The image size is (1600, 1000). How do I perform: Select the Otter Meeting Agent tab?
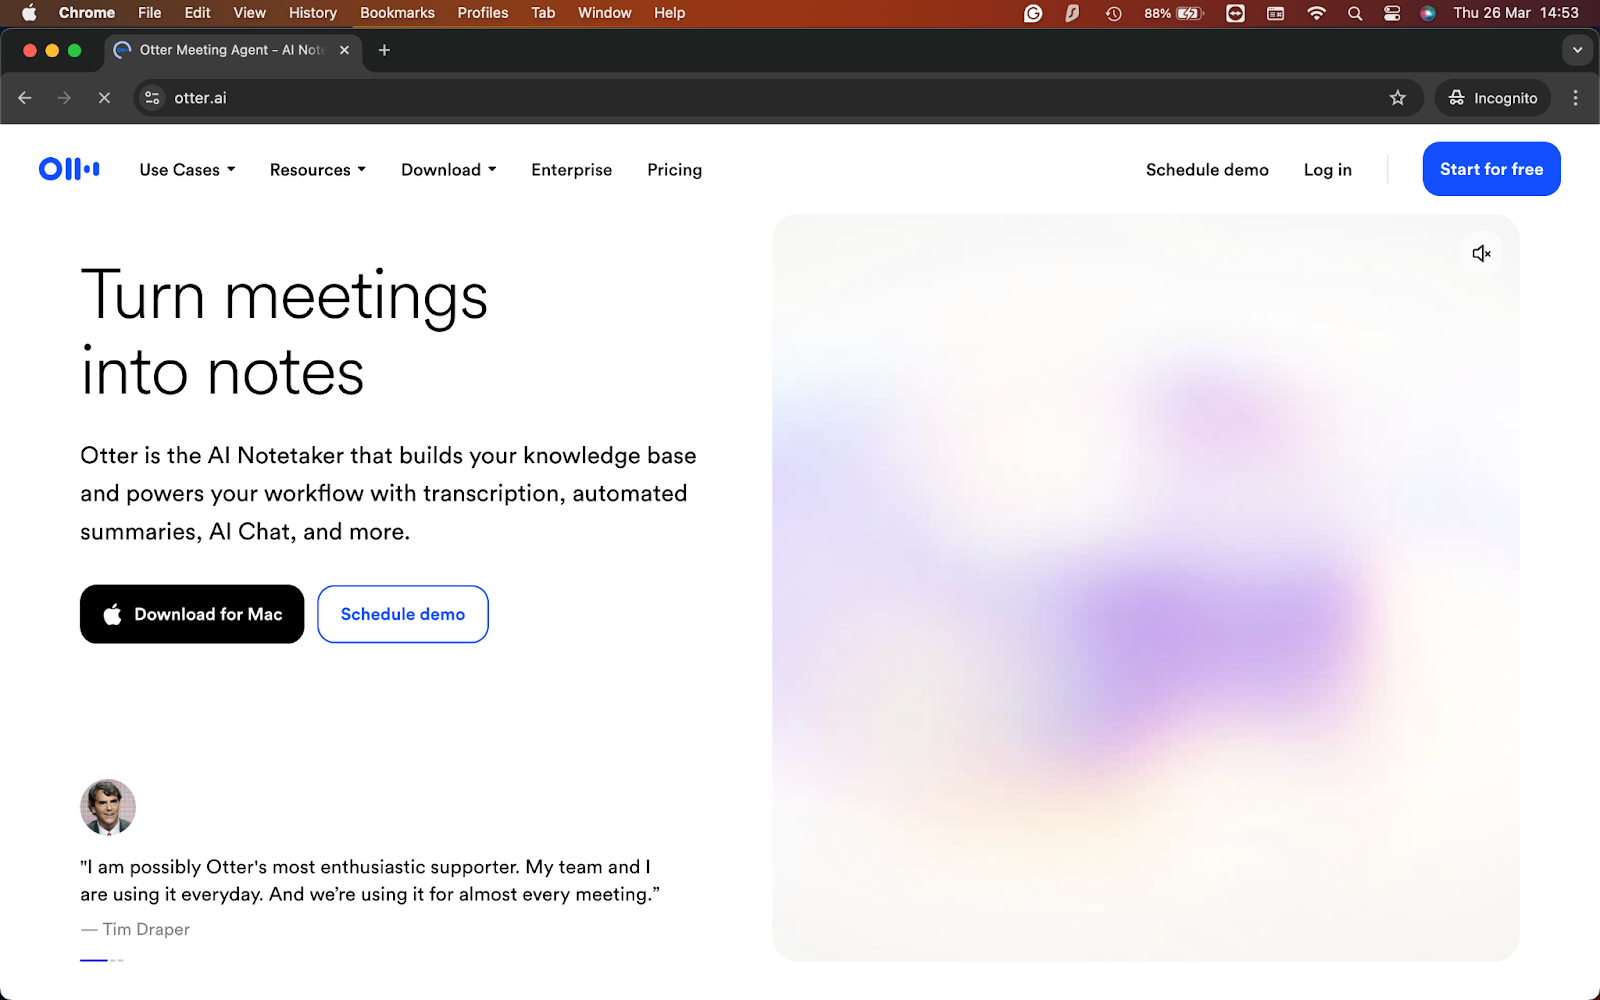(x=232, y=50)
